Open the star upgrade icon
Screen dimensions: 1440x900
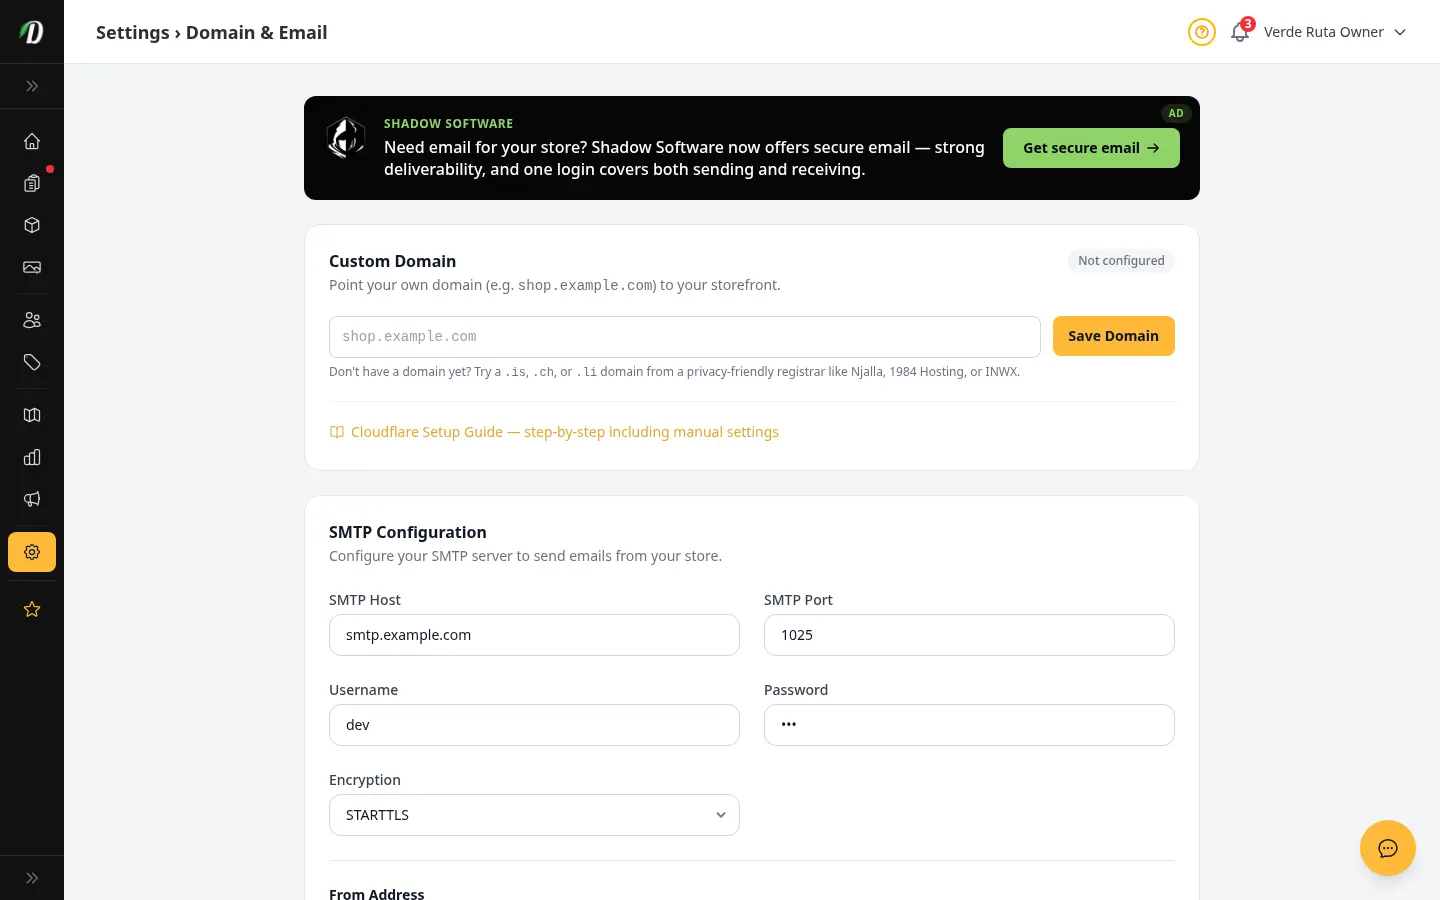[32, 609]
